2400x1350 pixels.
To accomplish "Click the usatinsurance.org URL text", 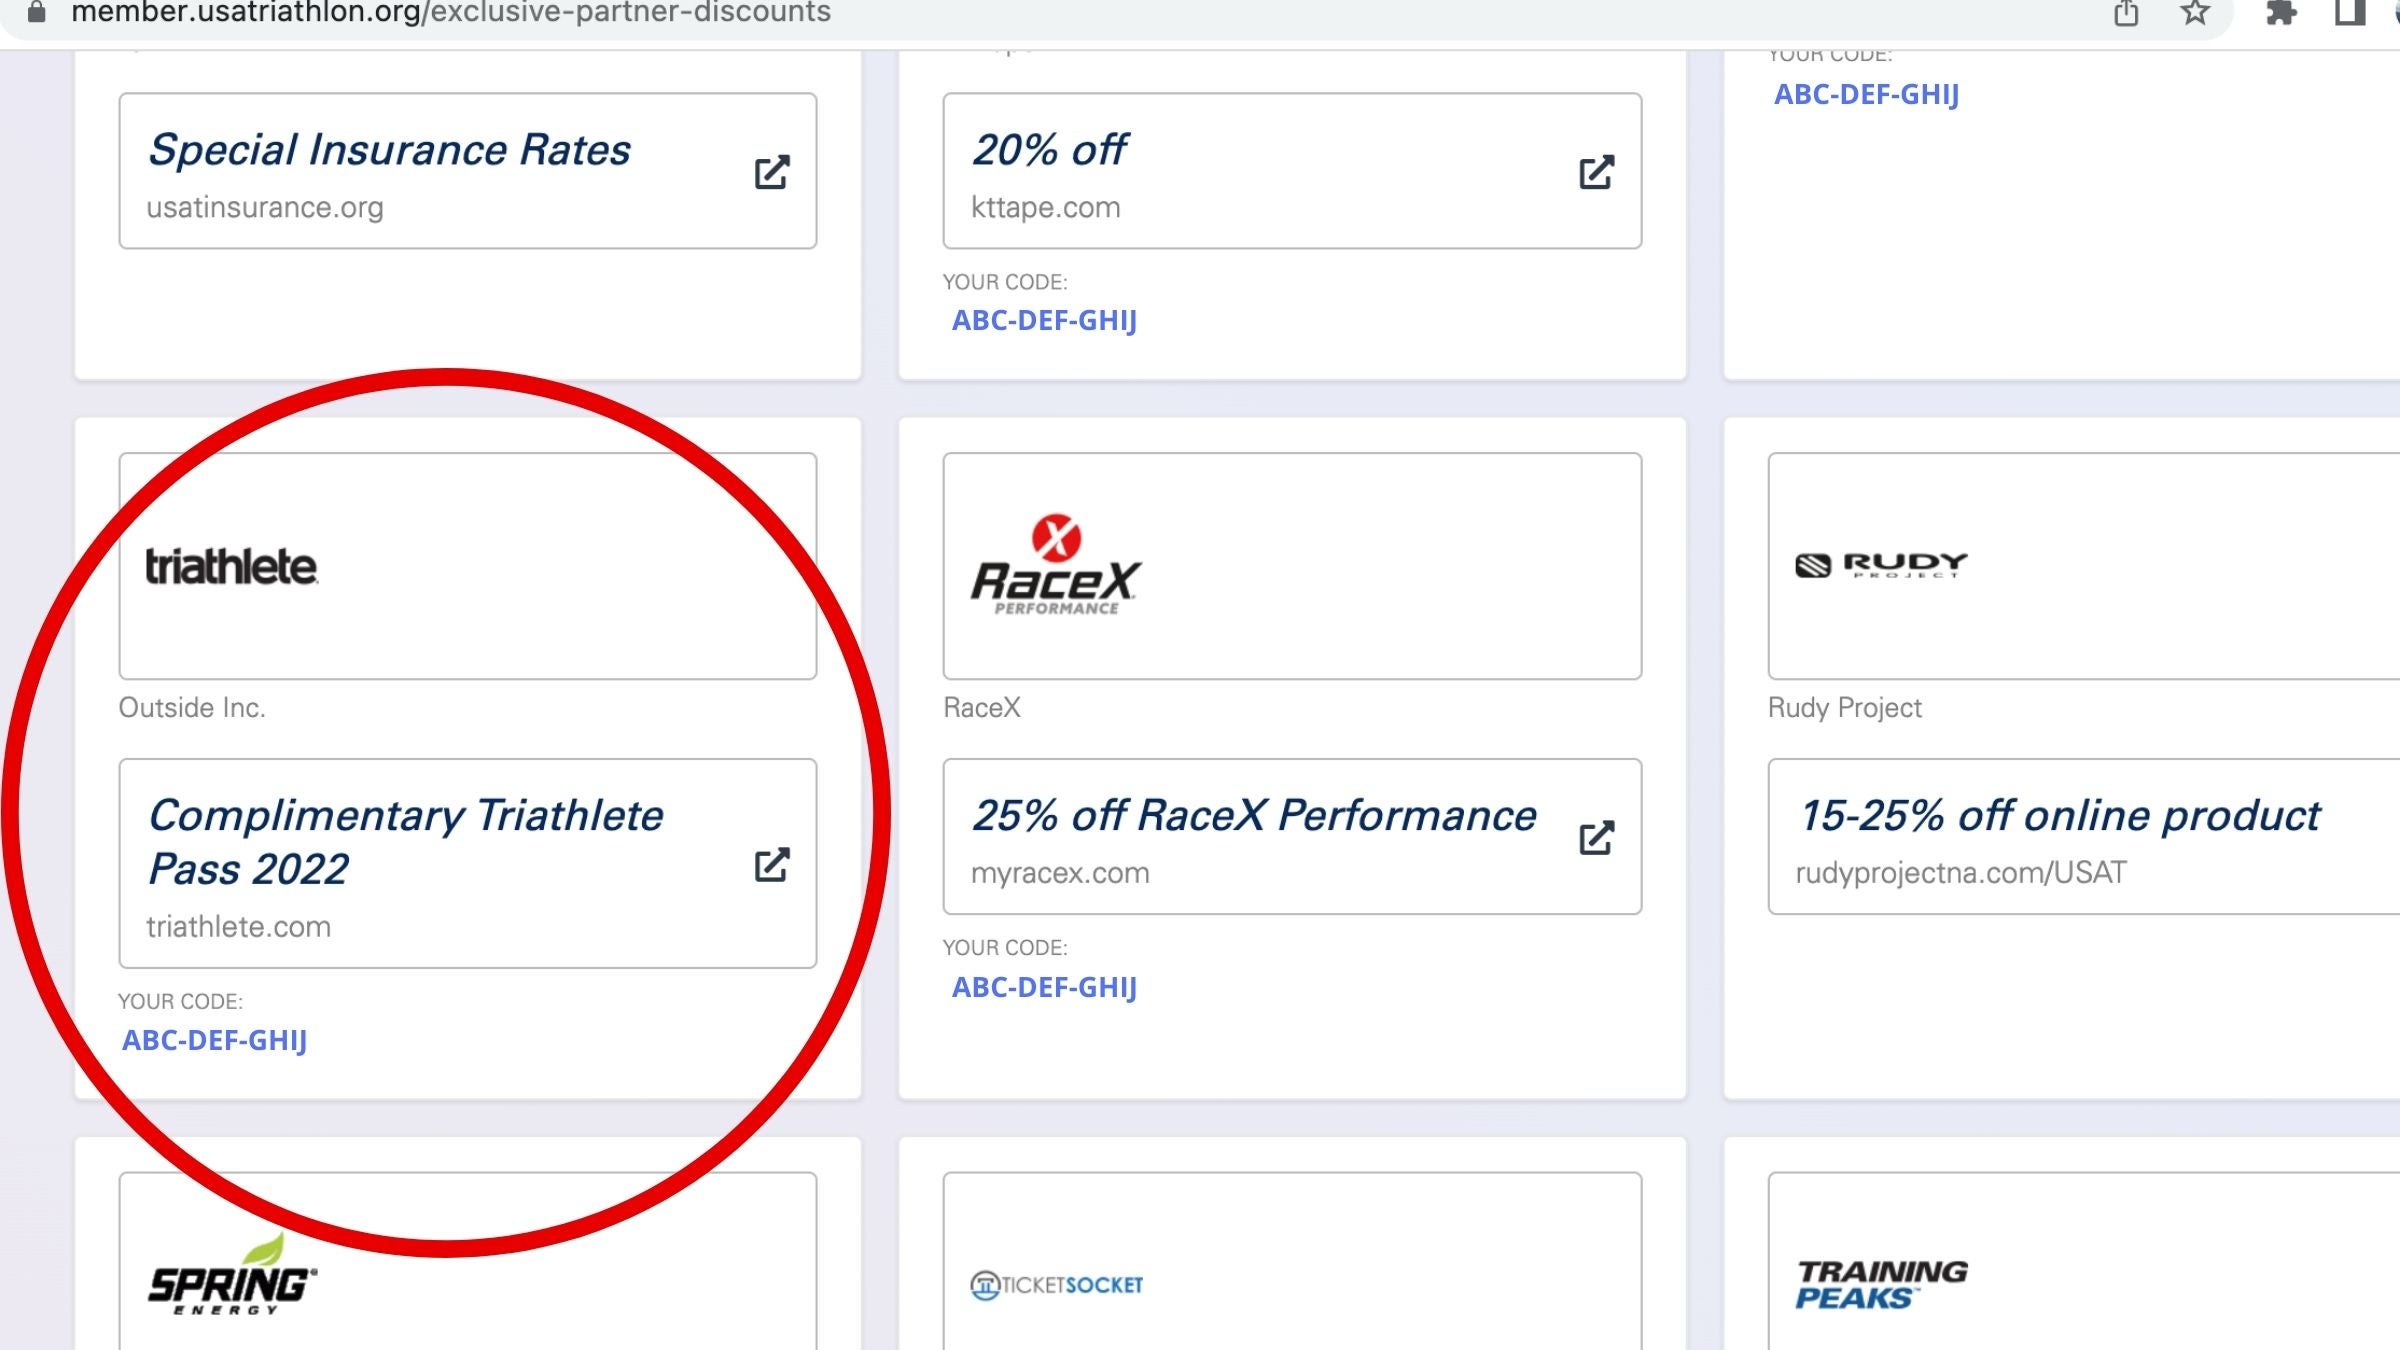I will tap(265, 207).
